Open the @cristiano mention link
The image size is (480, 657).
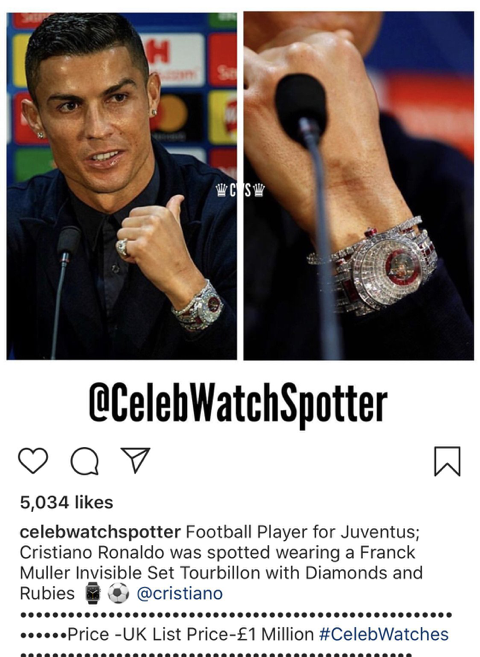pyautogui.click(x=180, y=593)
